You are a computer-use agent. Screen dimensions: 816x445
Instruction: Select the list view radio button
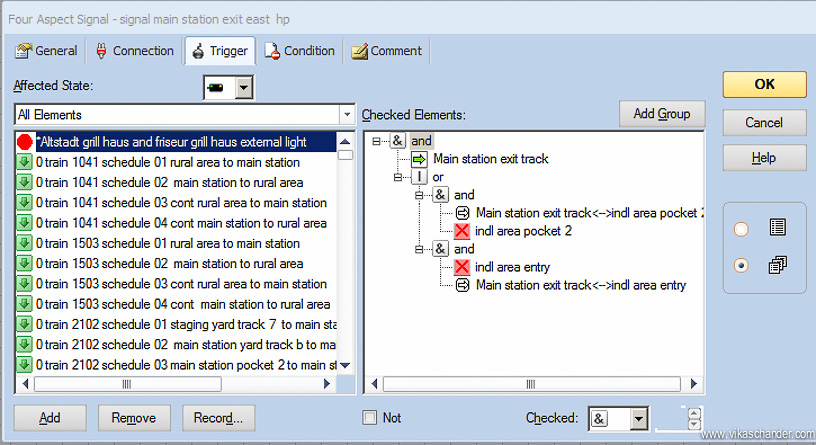[x=741, y=229]
